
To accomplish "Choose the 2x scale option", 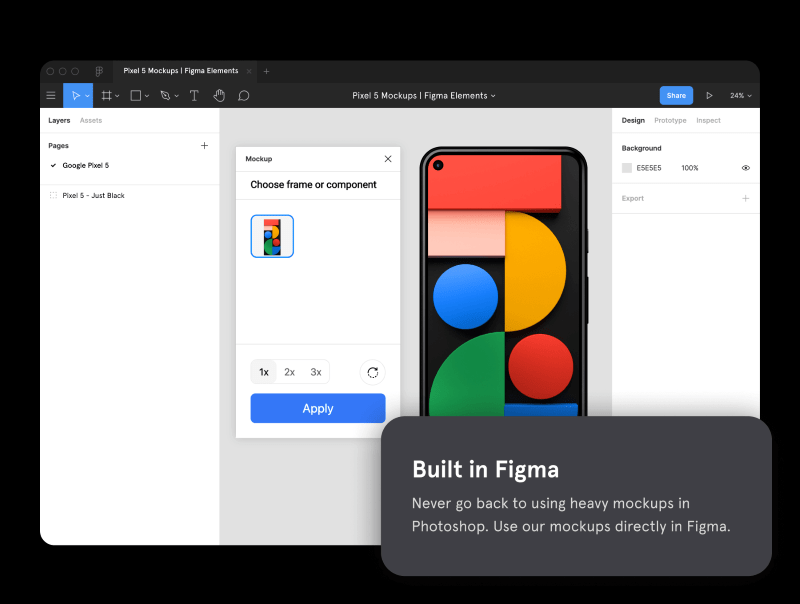I will tap(289, 372).
